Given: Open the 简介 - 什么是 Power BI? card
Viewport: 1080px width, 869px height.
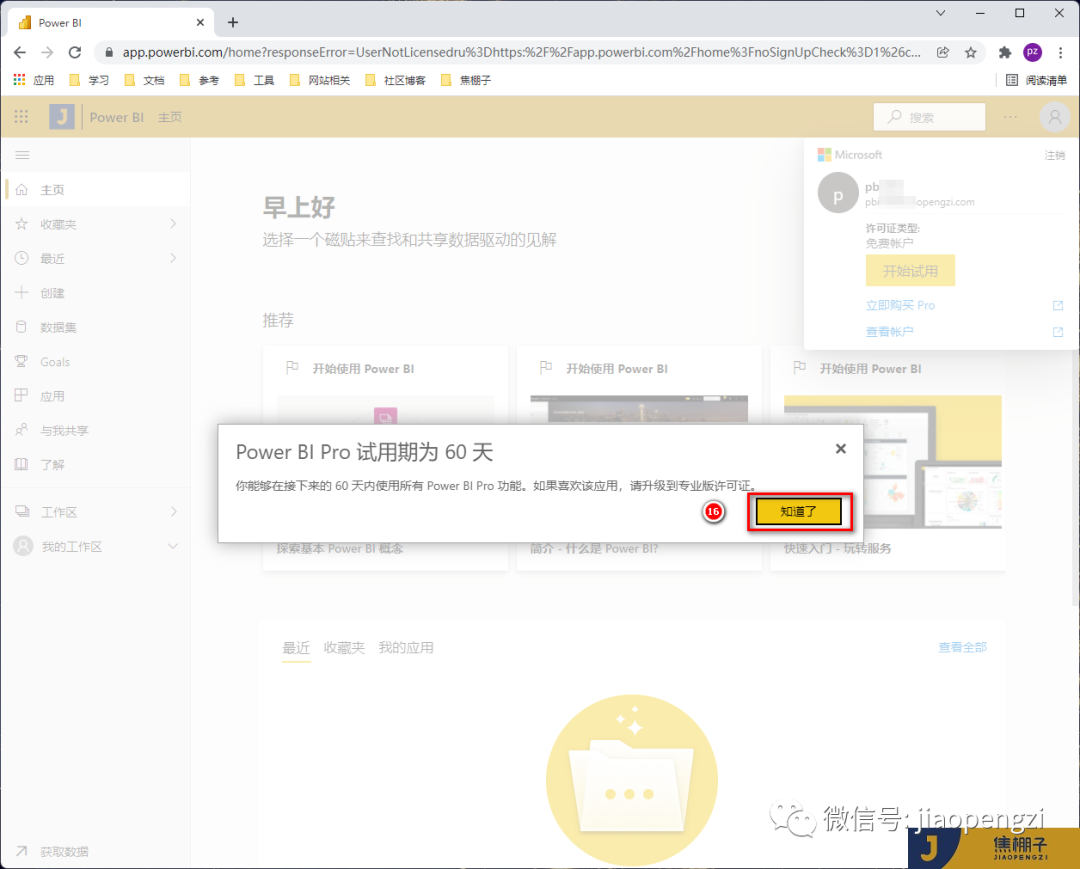Looking at the screenshot, I should pos(639,458).
